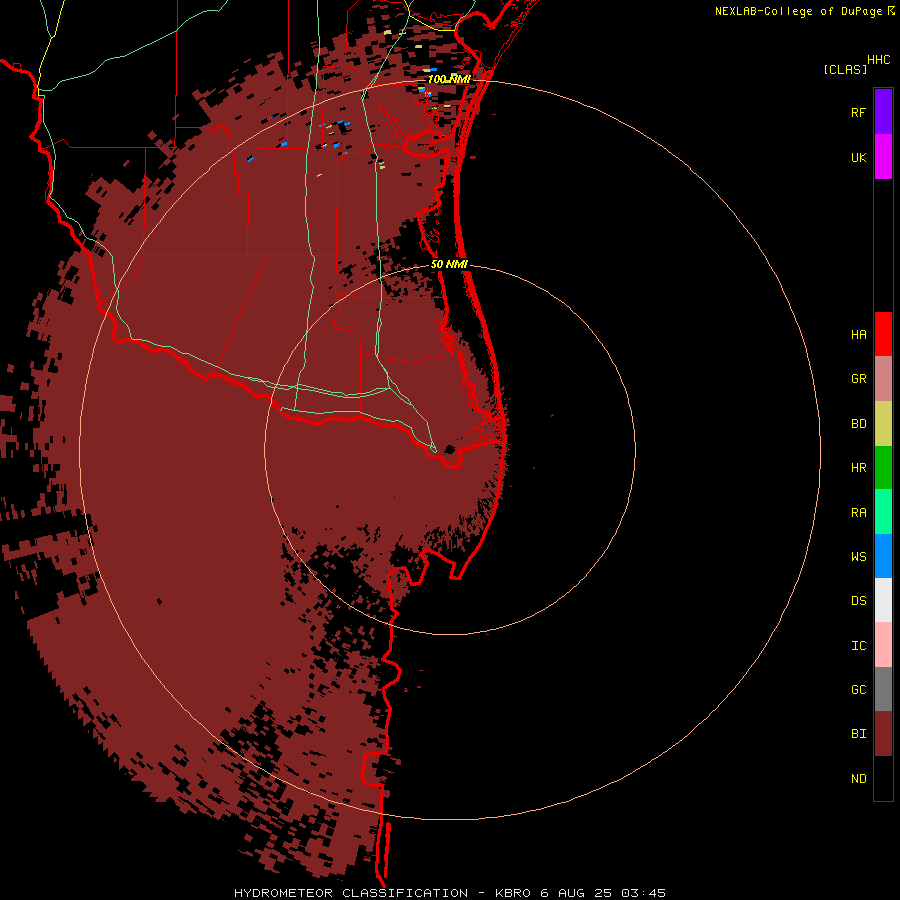Screen dimensions: 900x900
Task: Click the DS legend label
Action: pyautogui.click(x=859, y=601)
